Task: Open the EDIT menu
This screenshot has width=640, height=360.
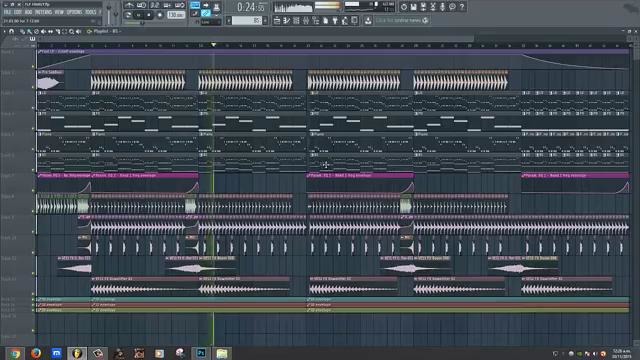Action: pyautogui.click(x=18, y=12)
